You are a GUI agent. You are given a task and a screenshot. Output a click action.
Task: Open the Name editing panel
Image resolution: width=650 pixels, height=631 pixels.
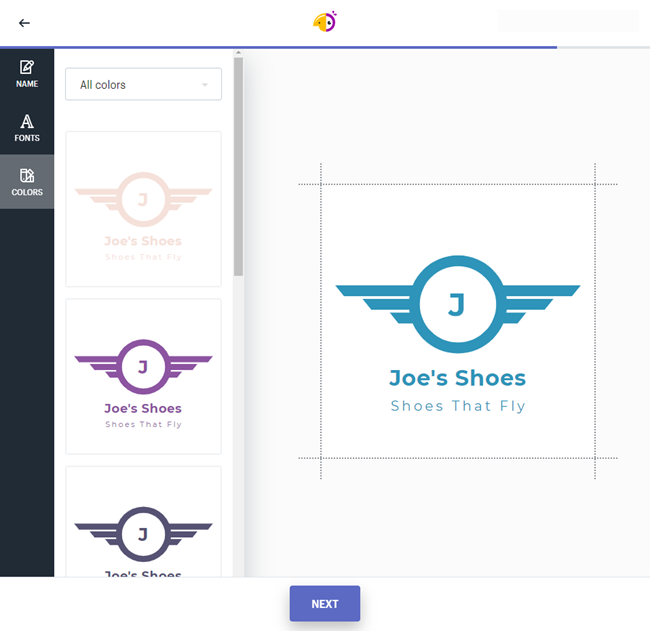coord(27,74)
